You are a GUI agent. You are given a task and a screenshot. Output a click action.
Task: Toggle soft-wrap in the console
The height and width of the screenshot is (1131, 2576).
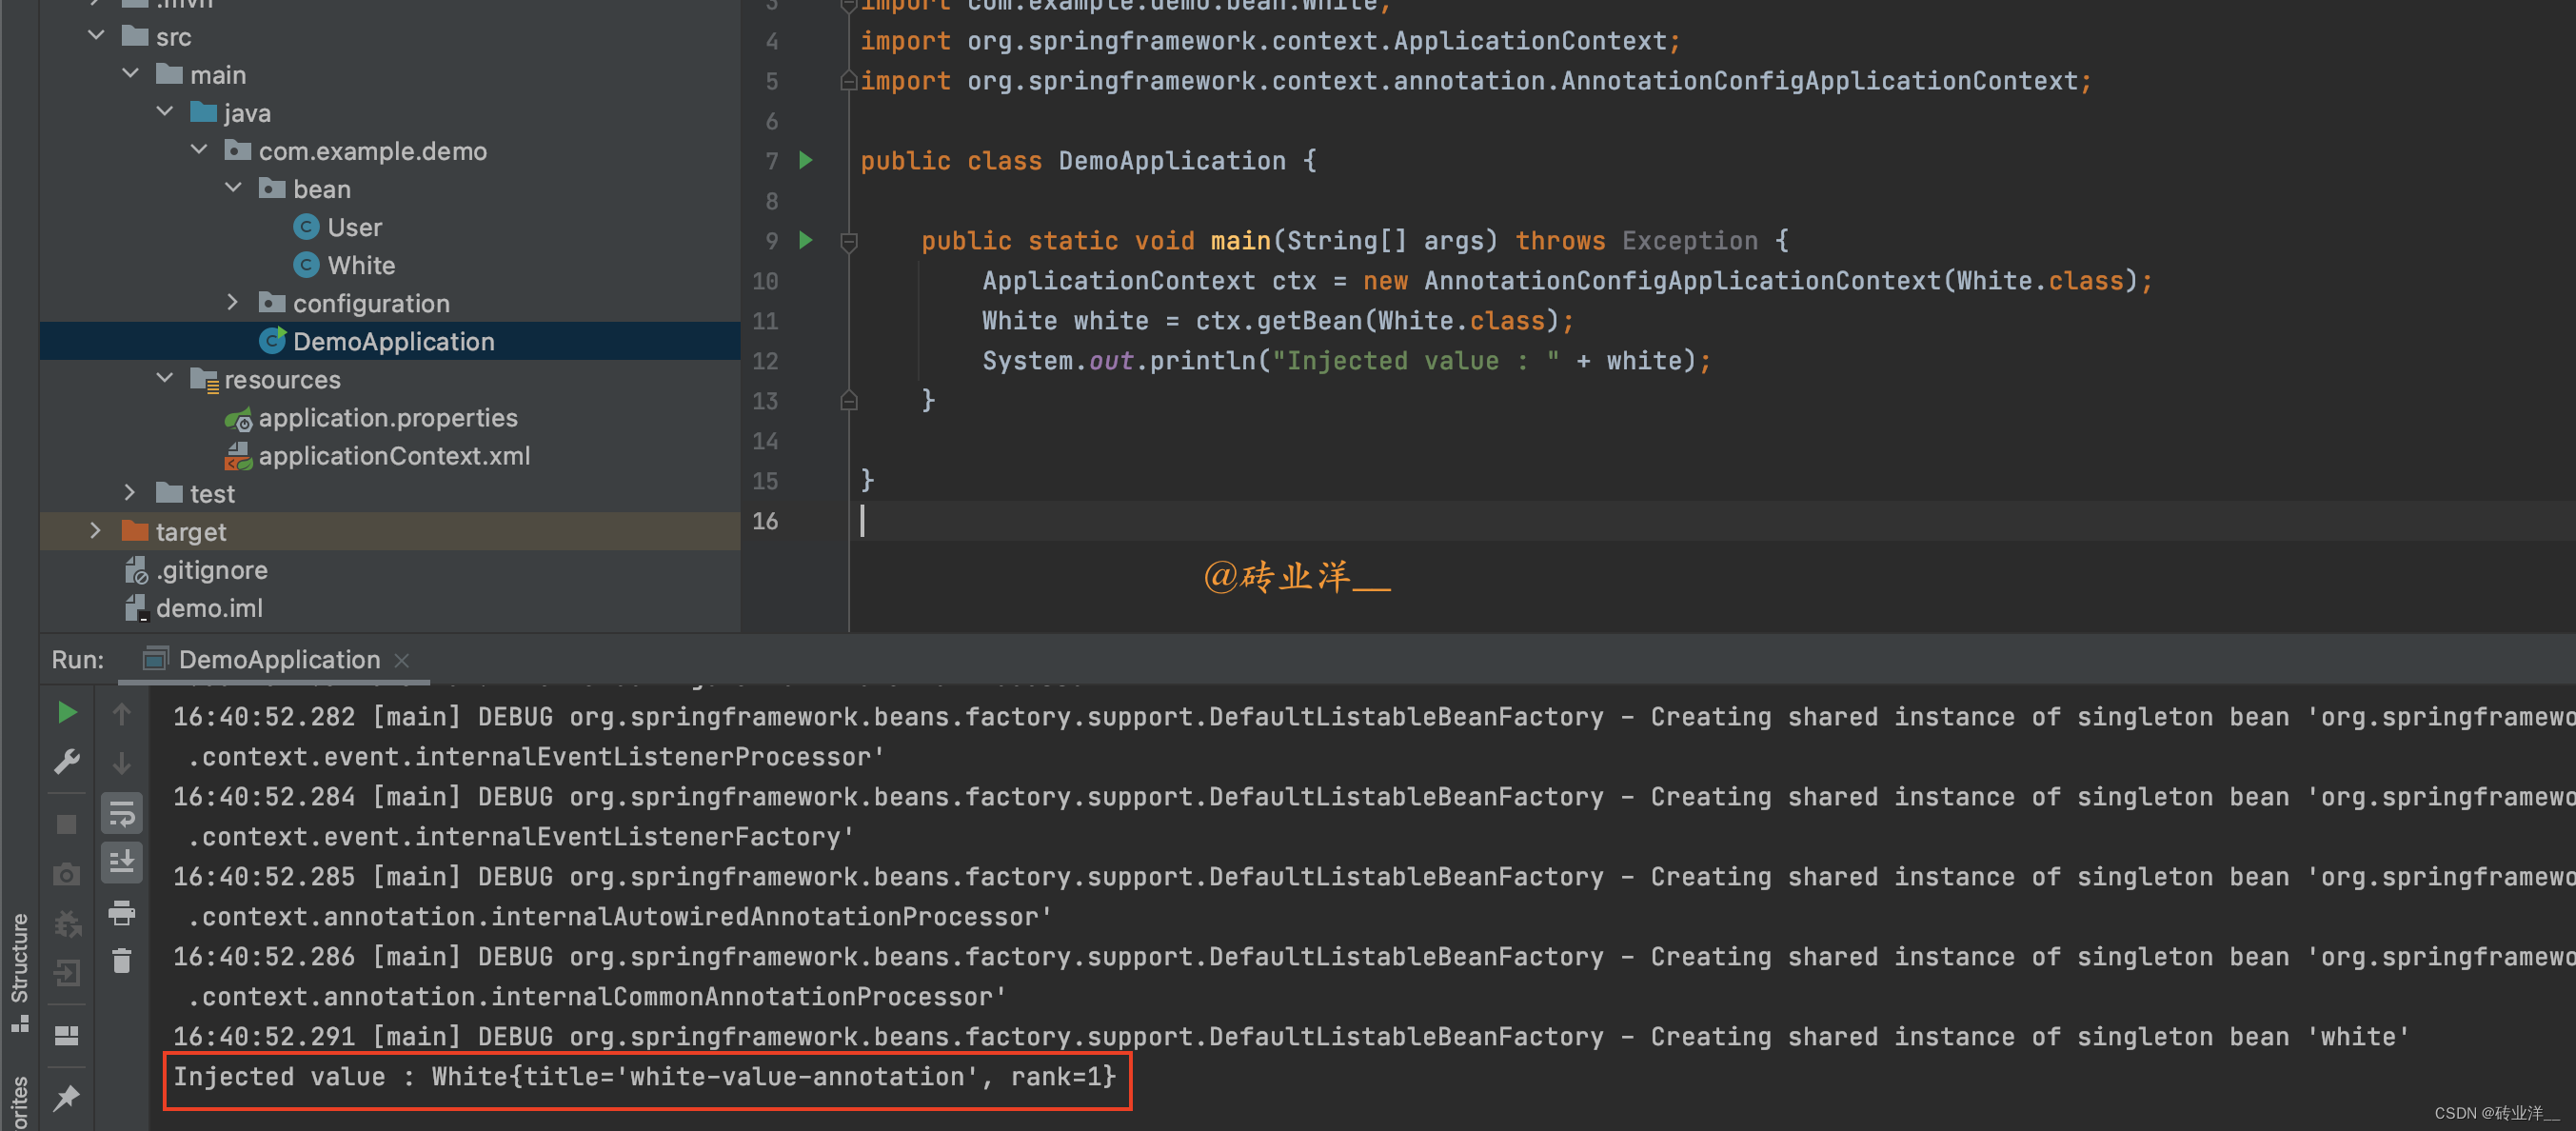click(x=122, y=814)
